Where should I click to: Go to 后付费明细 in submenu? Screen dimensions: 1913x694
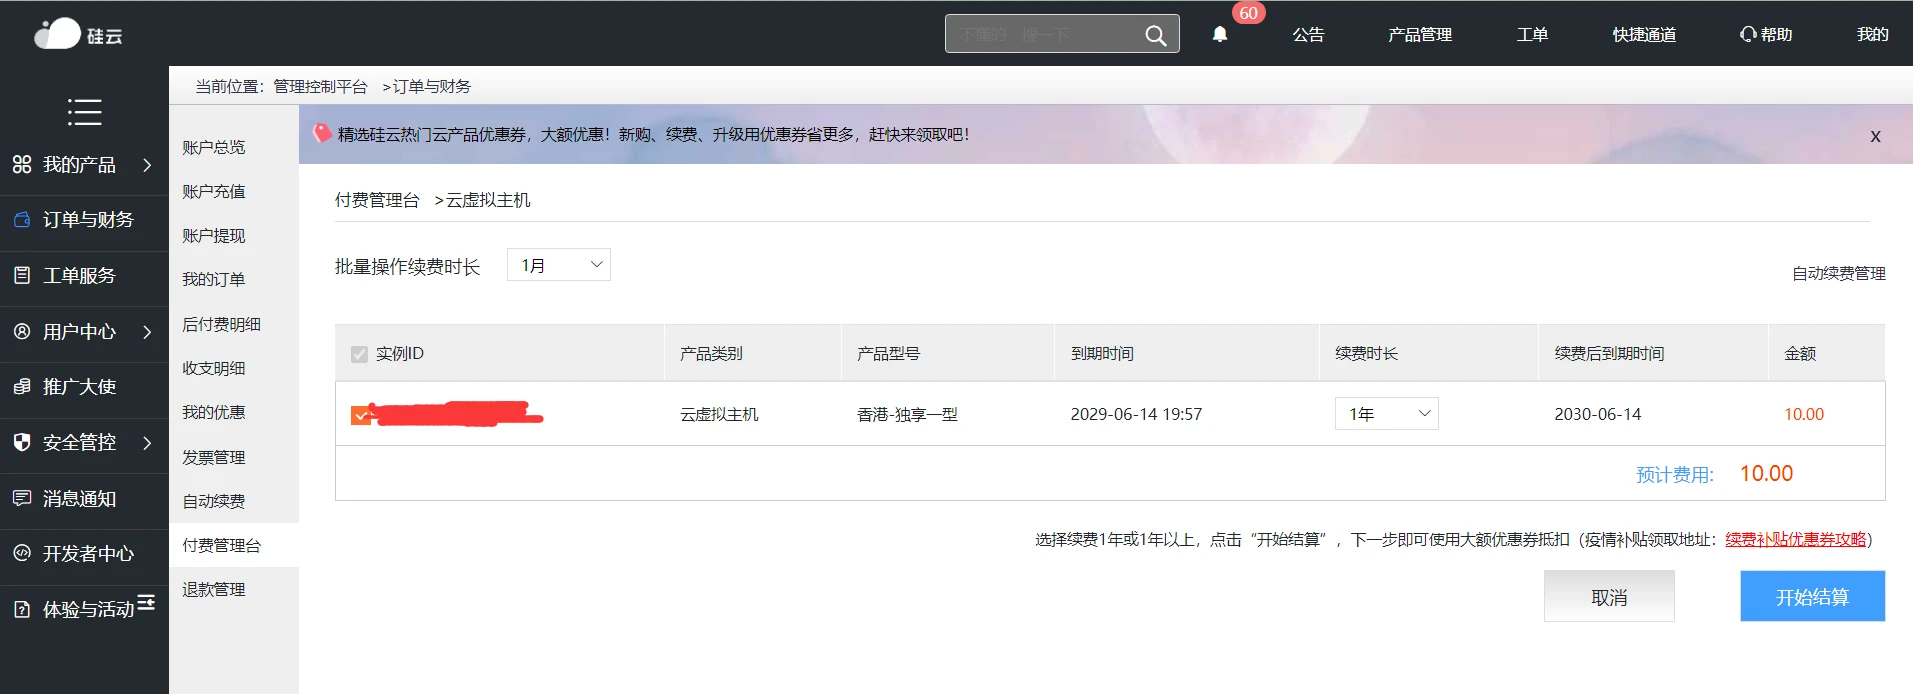click(x=221, y=324)
